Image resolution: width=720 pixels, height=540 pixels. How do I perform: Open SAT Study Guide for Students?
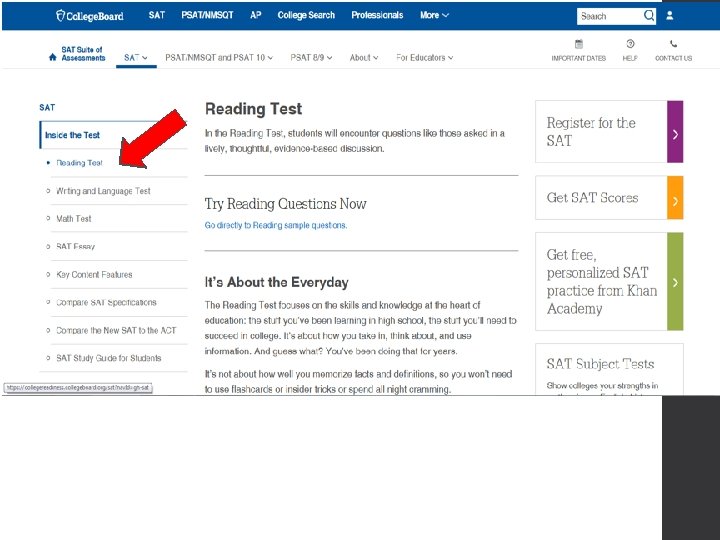pyautogui.click(x=108, y=358)
